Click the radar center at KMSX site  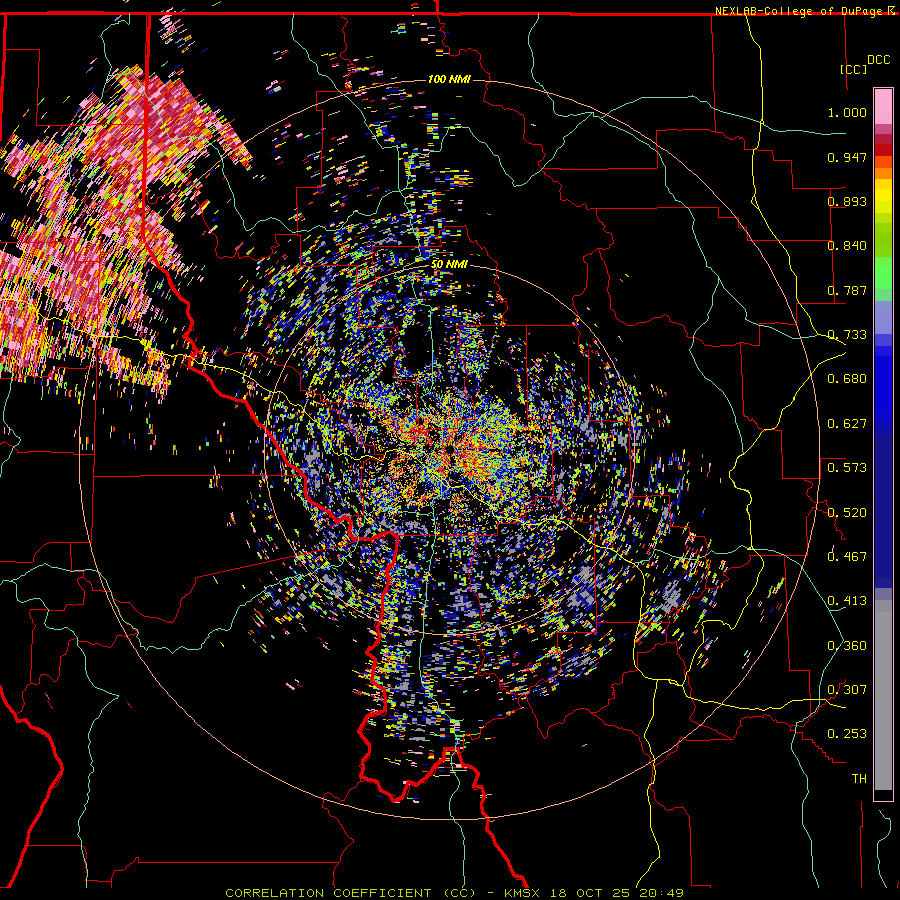pos(449,449)
